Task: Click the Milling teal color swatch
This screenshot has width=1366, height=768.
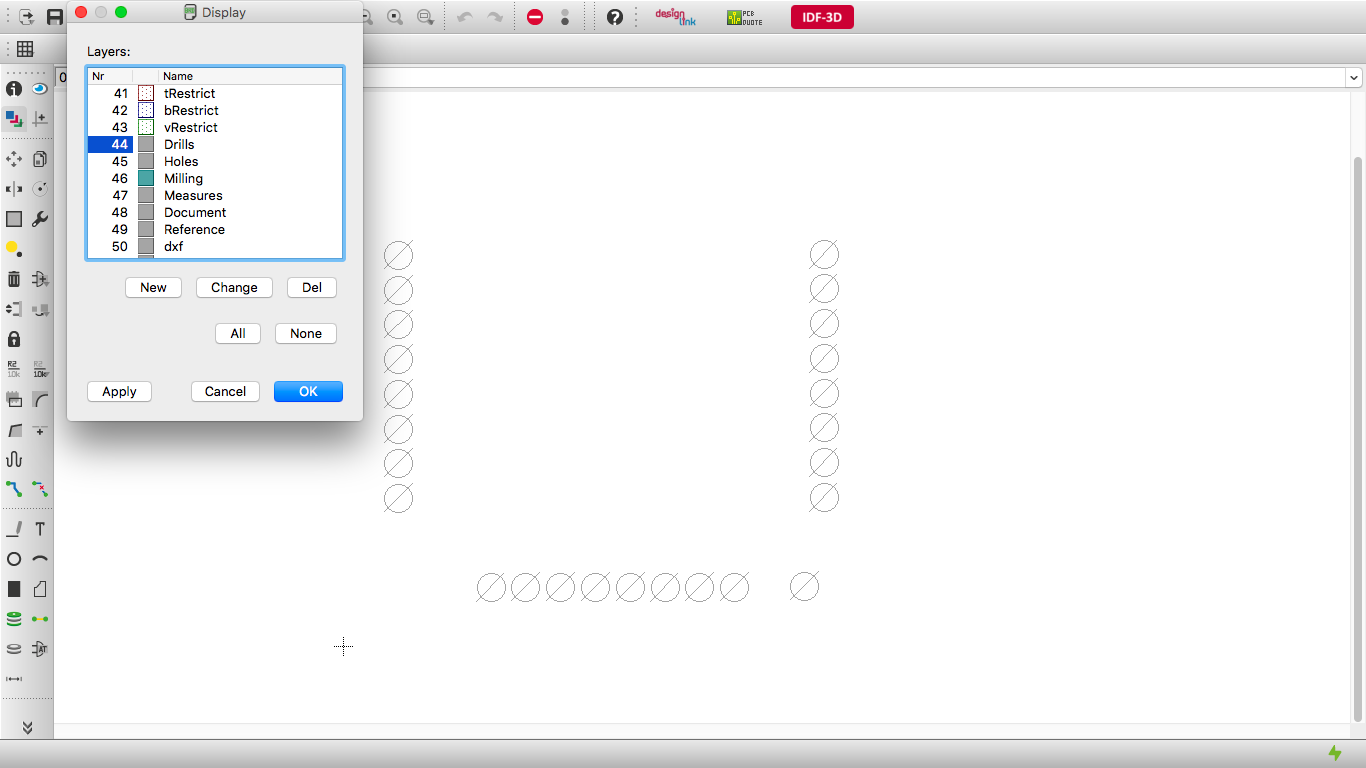Action: (x=146, y=178)
